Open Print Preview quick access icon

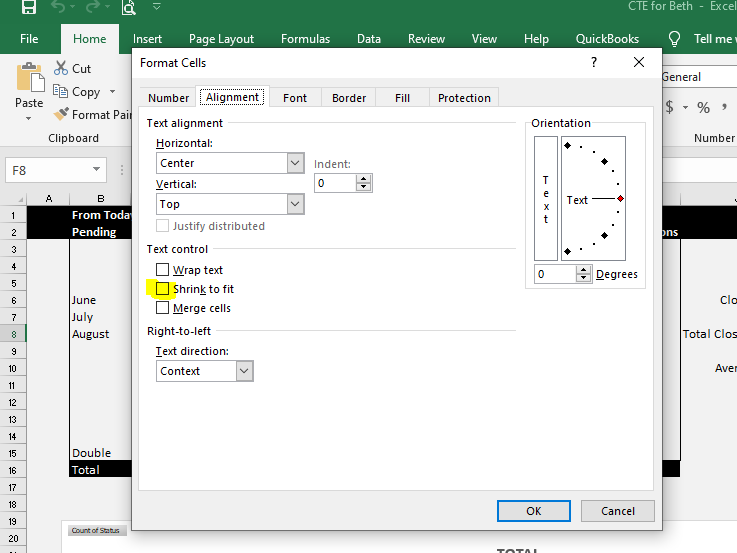[129, 7]
